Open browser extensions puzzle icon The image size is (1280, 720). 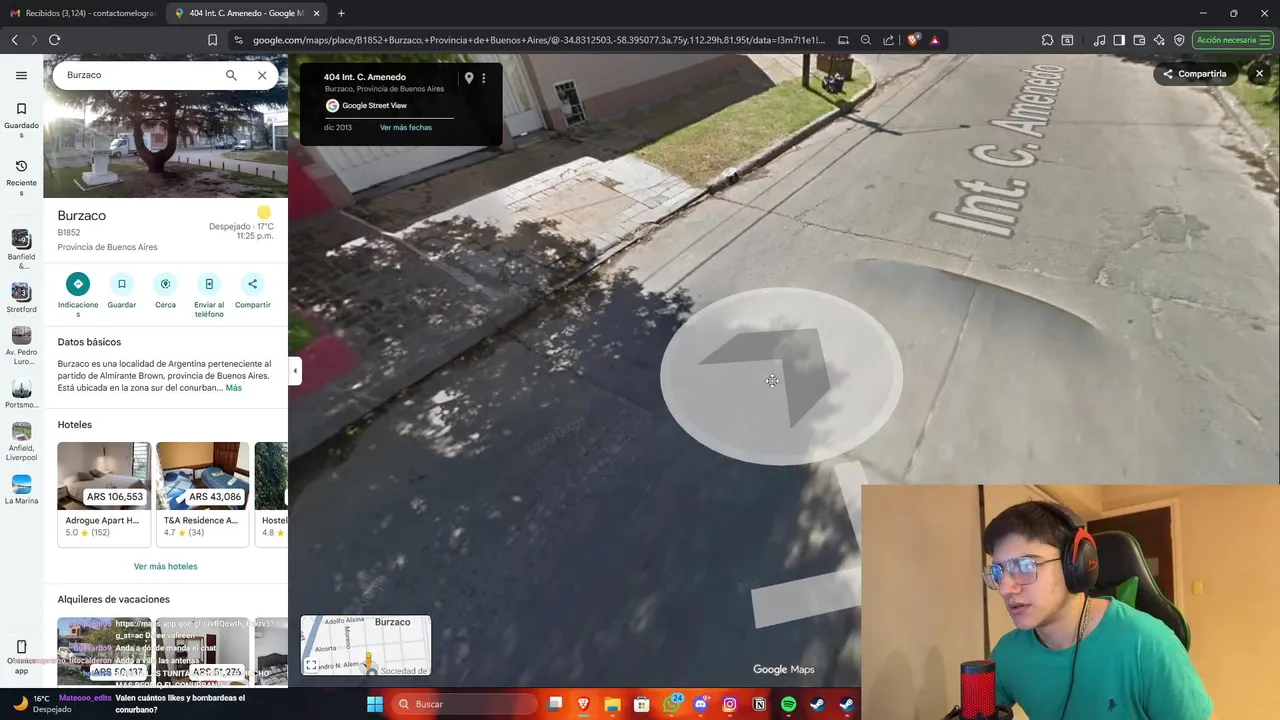tap(1047, 40)
